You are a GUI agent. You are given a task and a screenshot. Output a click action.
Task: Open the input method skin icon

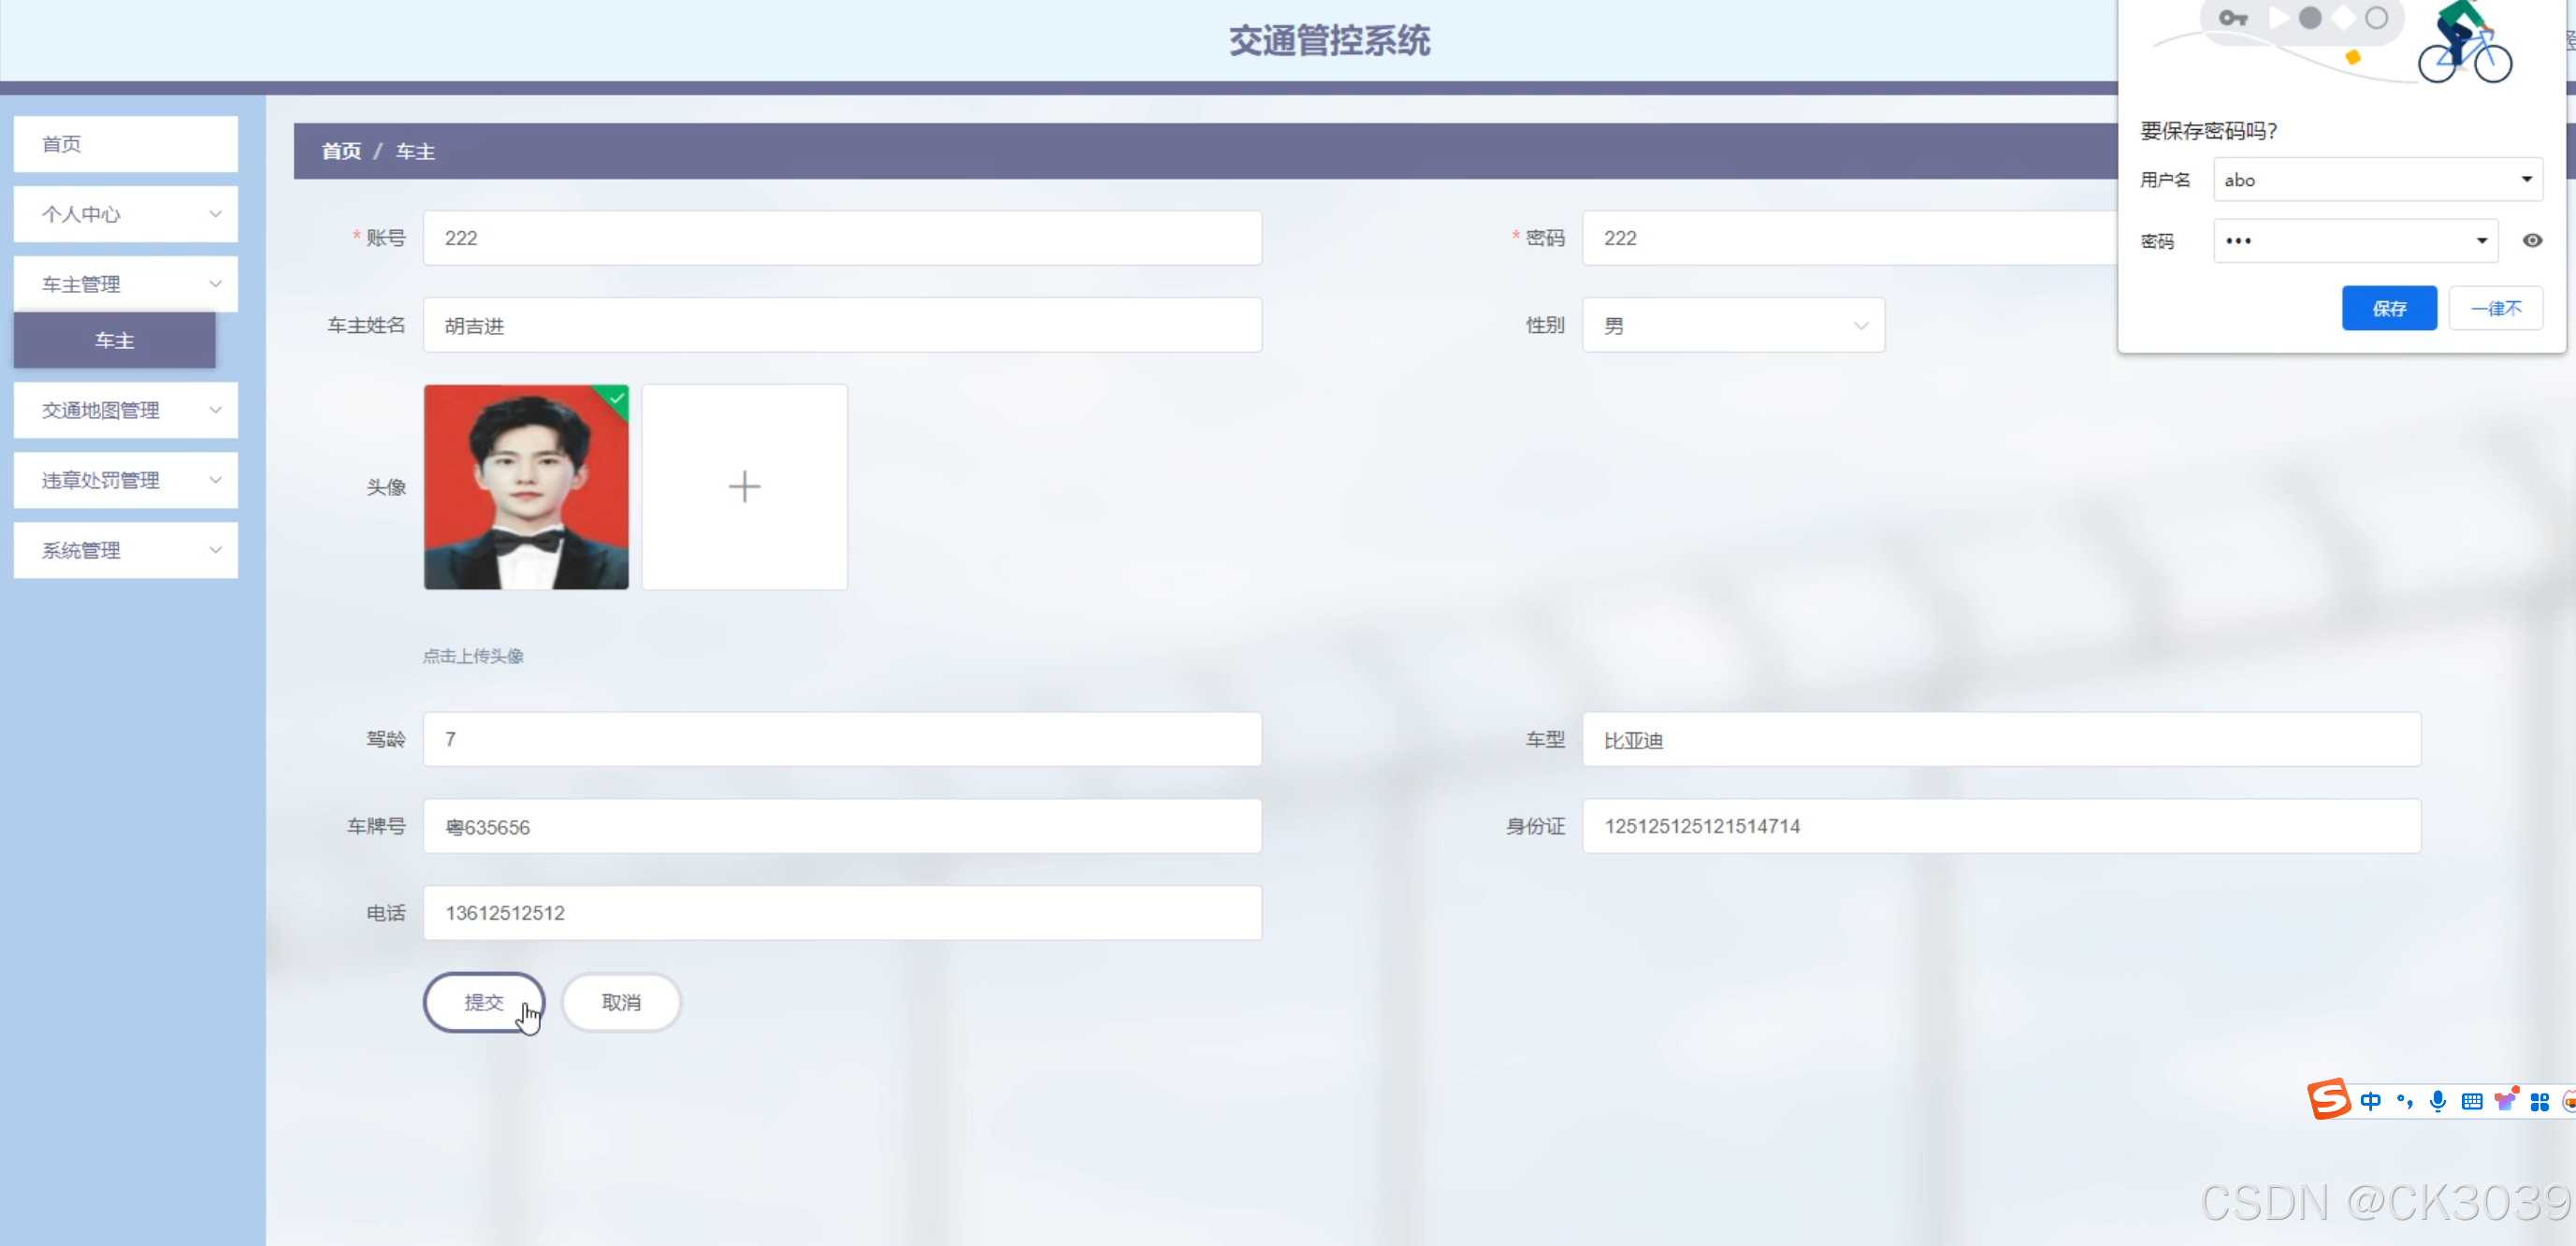(2504, 1101)
